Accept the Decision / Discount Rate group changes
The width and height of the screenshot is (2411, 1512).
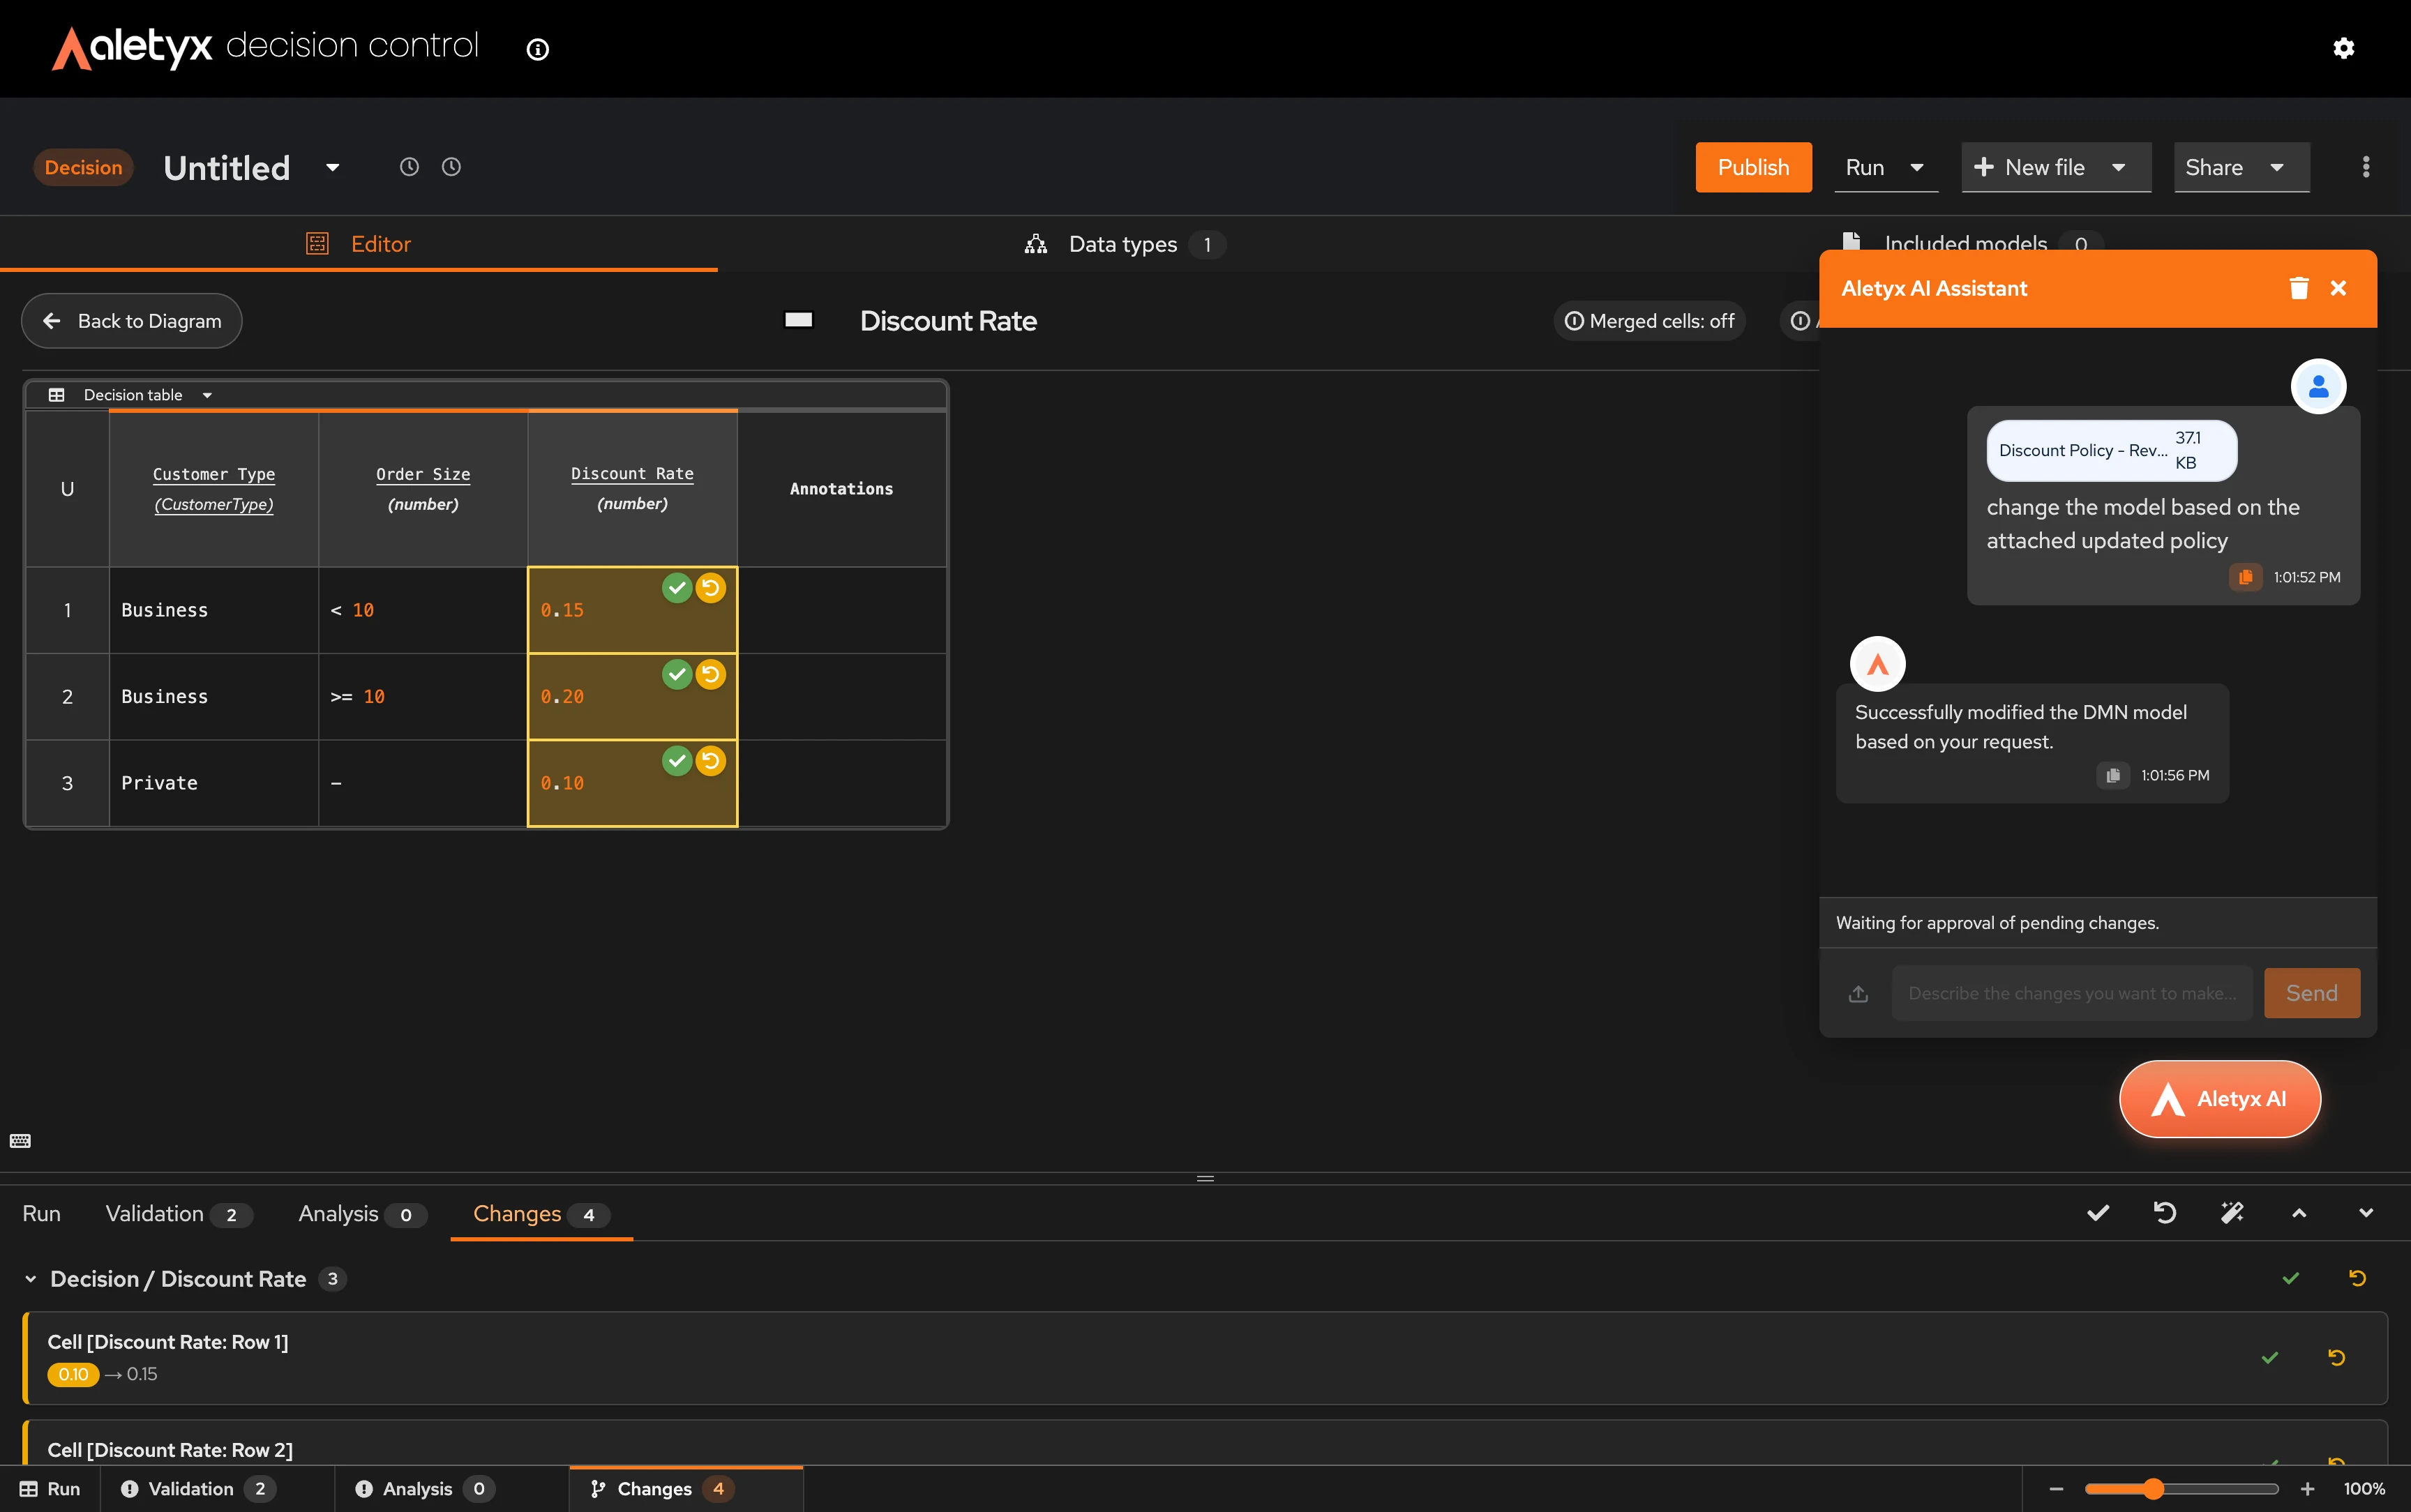coord(2291,1278)
